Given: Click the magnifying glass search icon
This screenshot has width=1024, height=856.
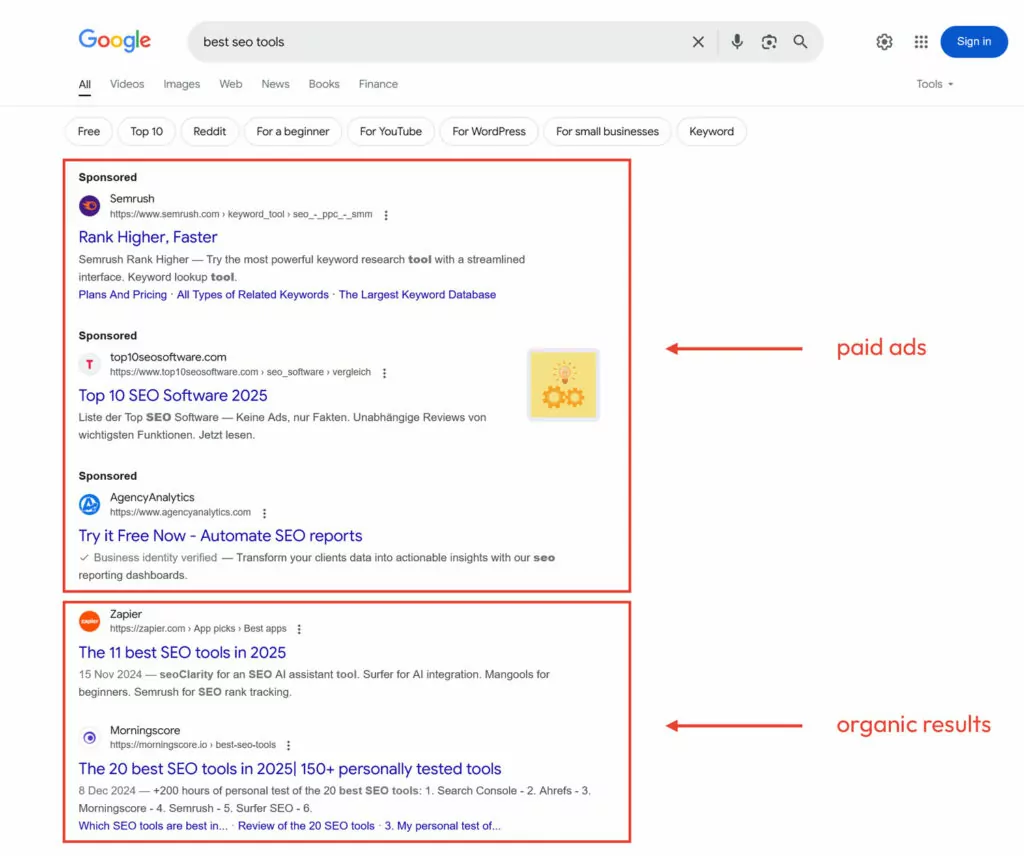Looking at the screenshot, I should tap(800, 42).
